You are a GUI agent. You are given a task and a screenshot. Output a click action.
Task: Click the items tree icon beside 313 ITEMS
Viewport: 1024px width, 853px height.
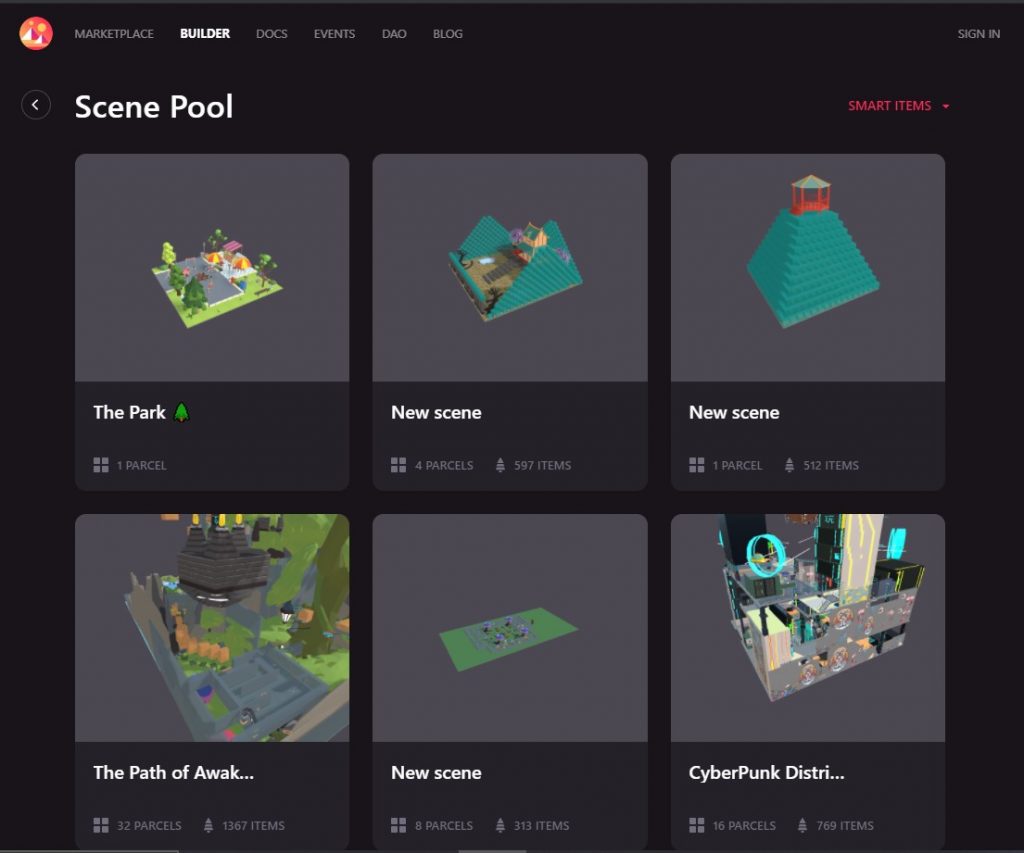point(500,826)
